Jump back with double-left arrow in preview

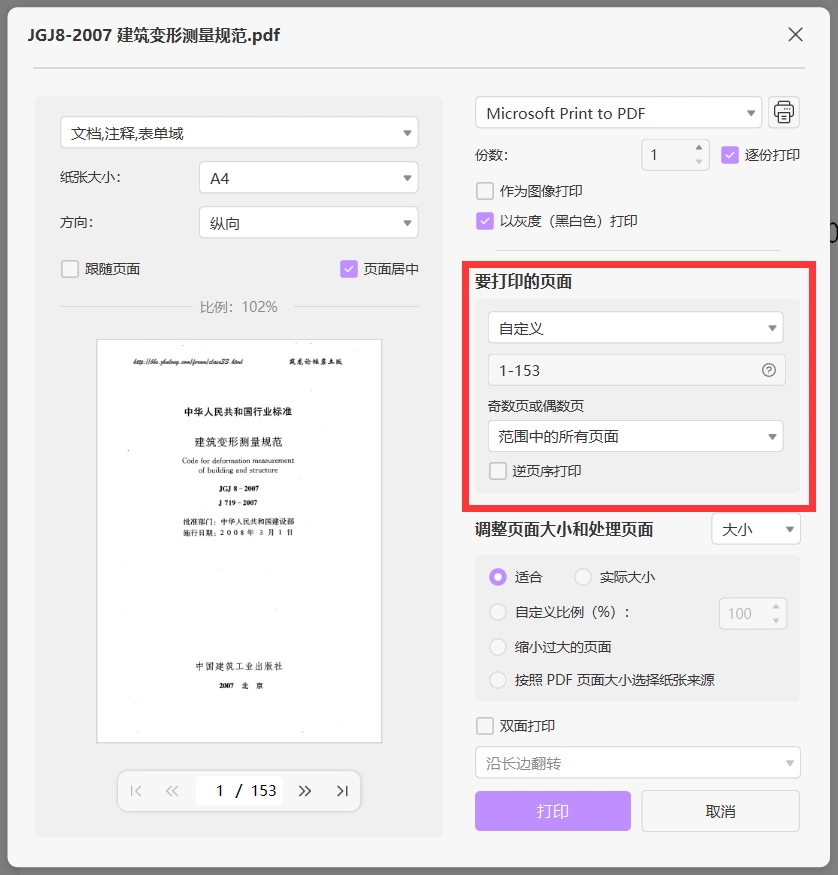pyautogui.click(x=172, y=791)
